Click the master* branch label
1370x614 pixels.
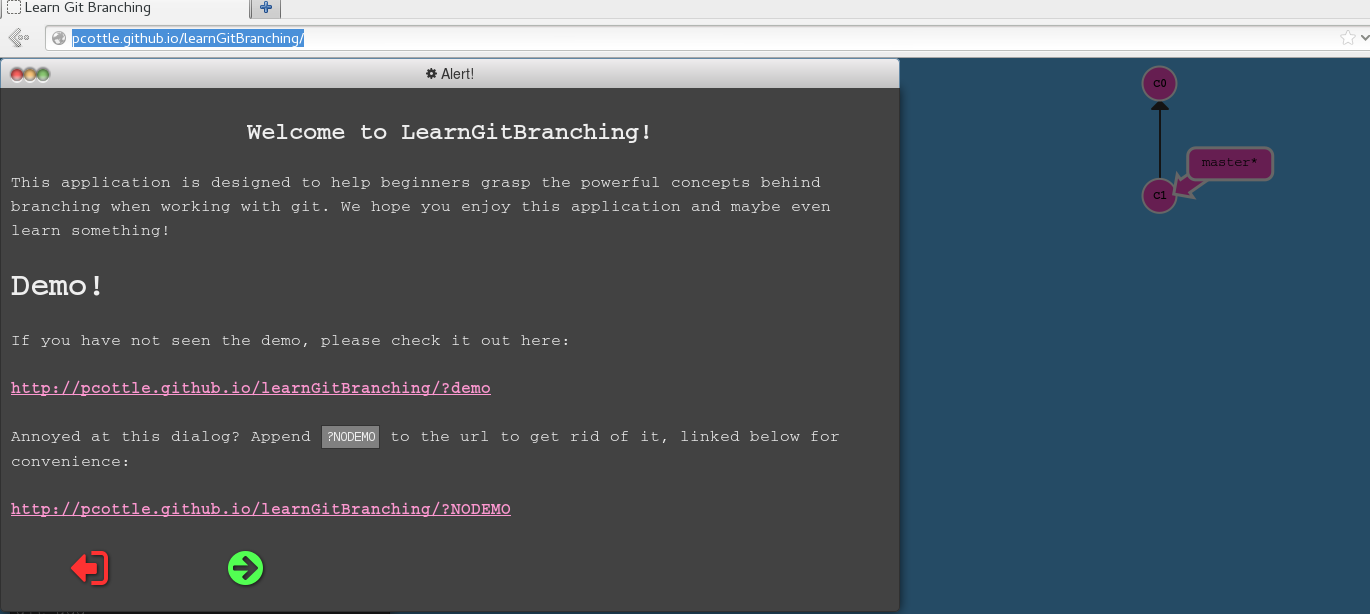(1230, 163)
